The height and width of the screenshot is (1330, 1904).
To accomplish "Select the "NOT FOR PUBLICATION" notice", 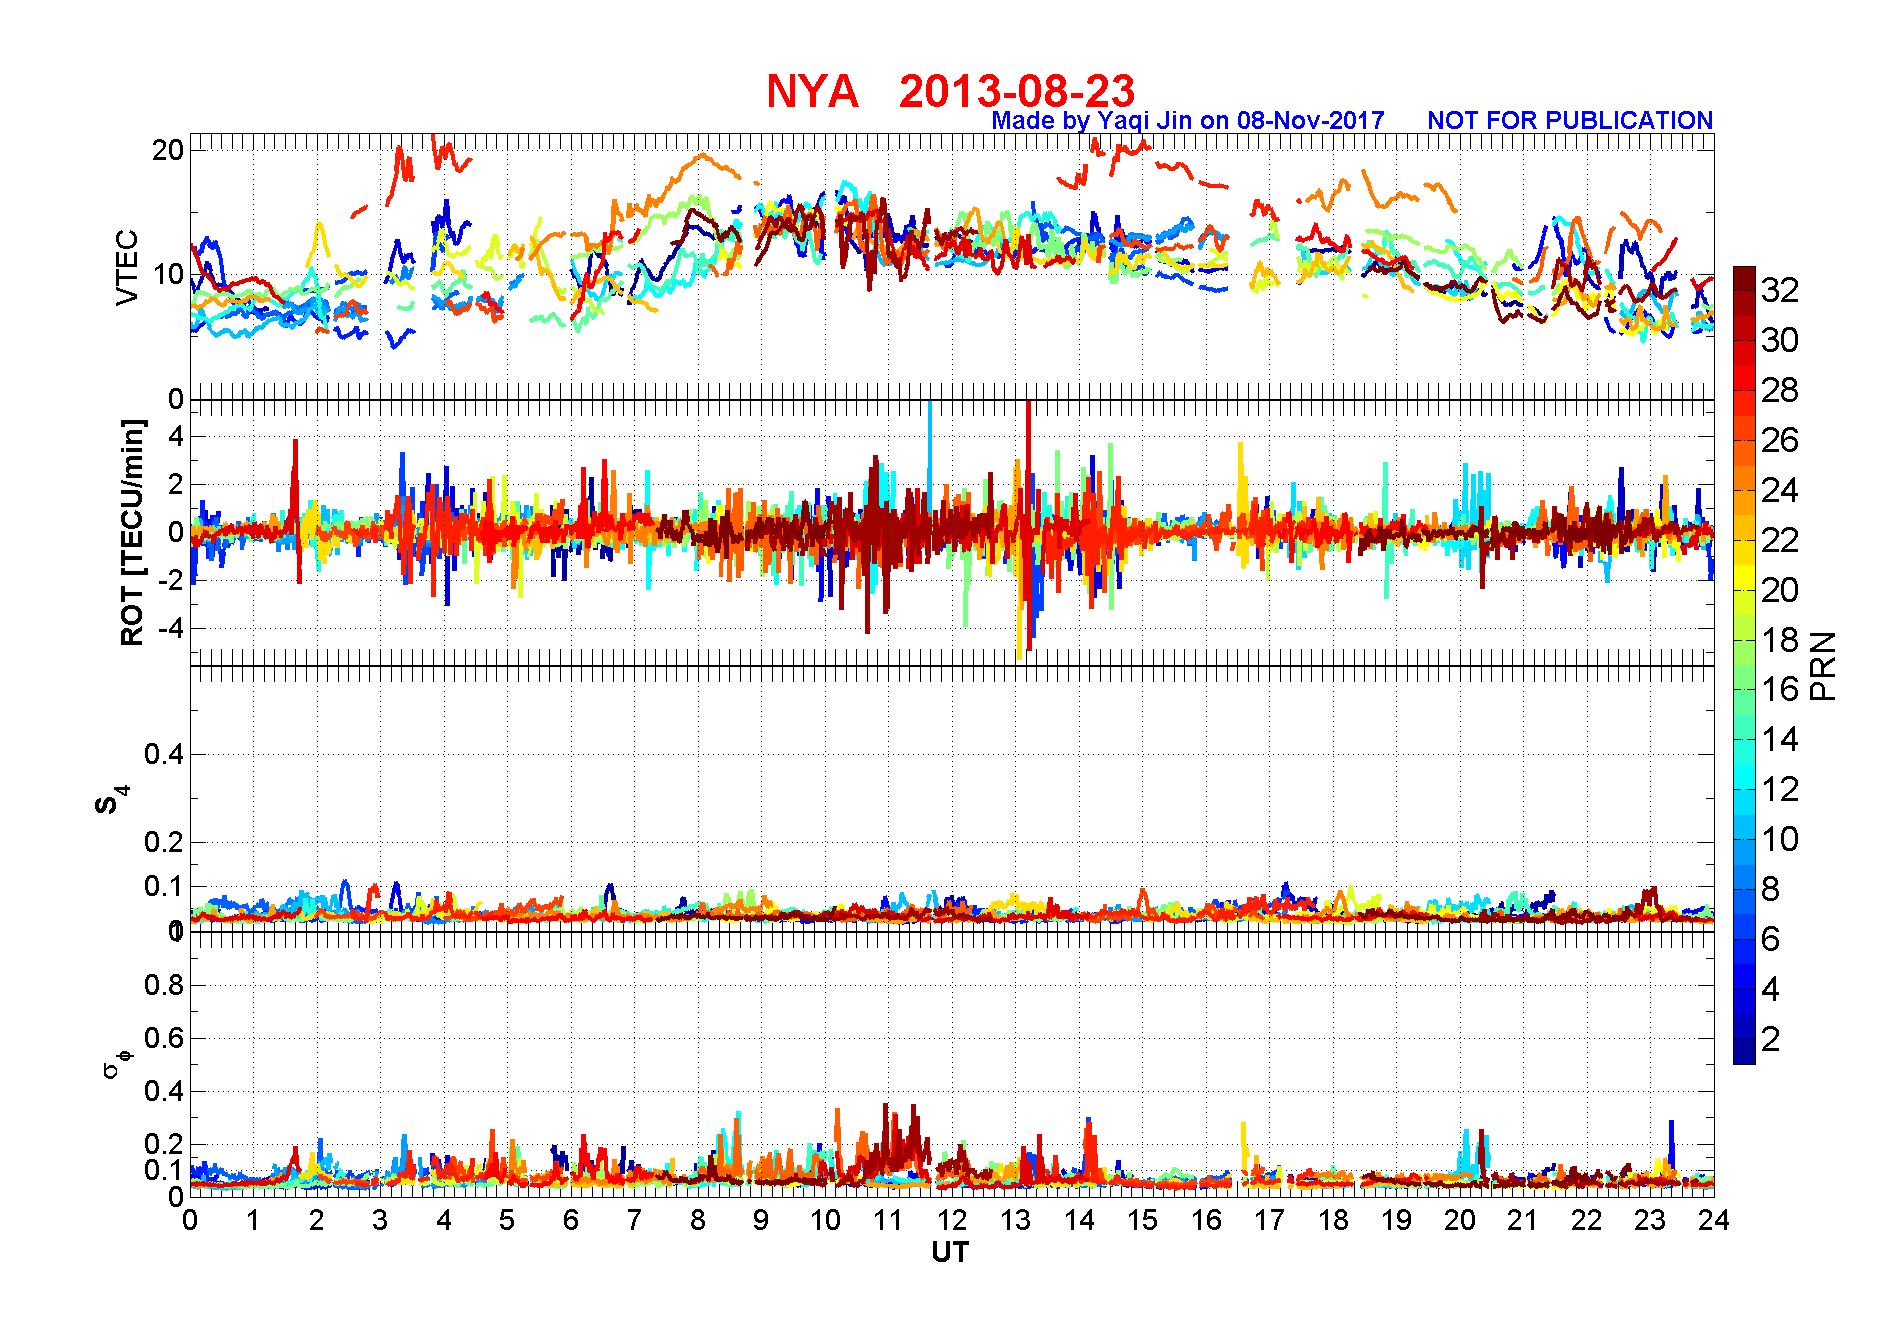I will coord(1570,121).
